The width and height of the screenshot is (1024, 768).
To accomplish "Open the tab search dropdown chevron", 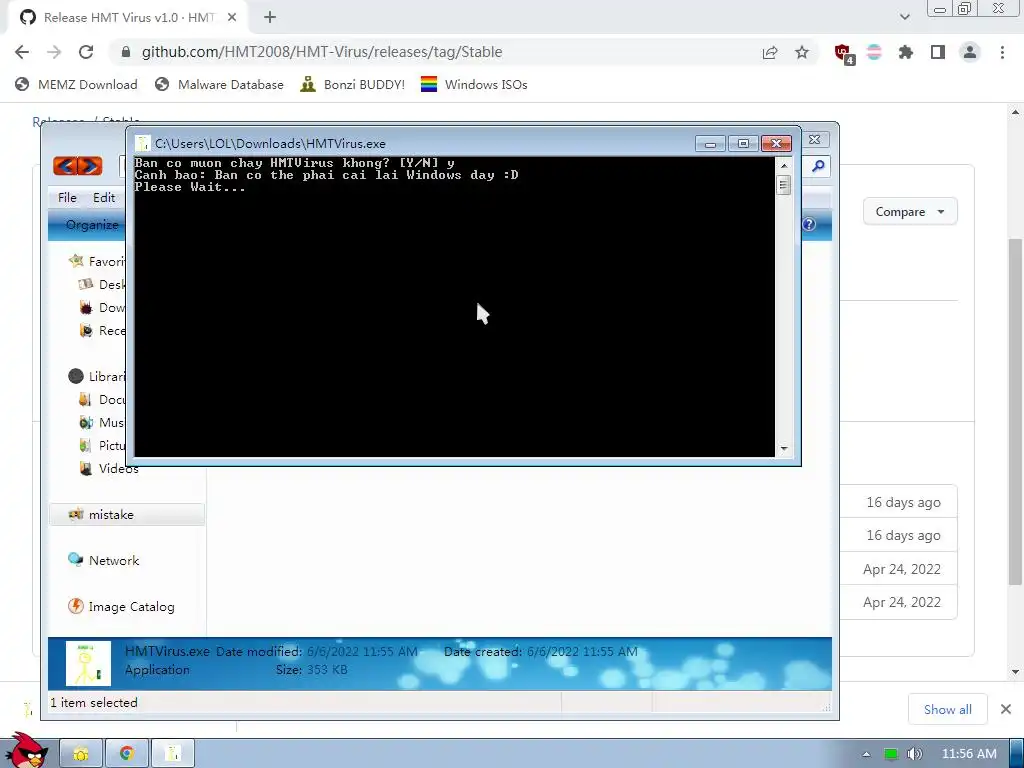I will pyautogui.click(x=904, y=17).
